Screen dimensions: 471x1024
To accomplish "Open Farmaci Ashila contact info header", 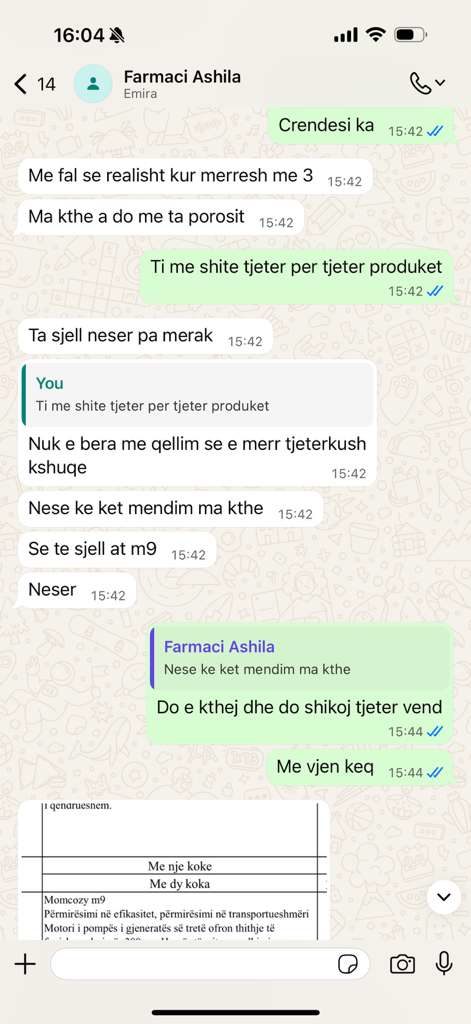I will [x=182, y=84].
